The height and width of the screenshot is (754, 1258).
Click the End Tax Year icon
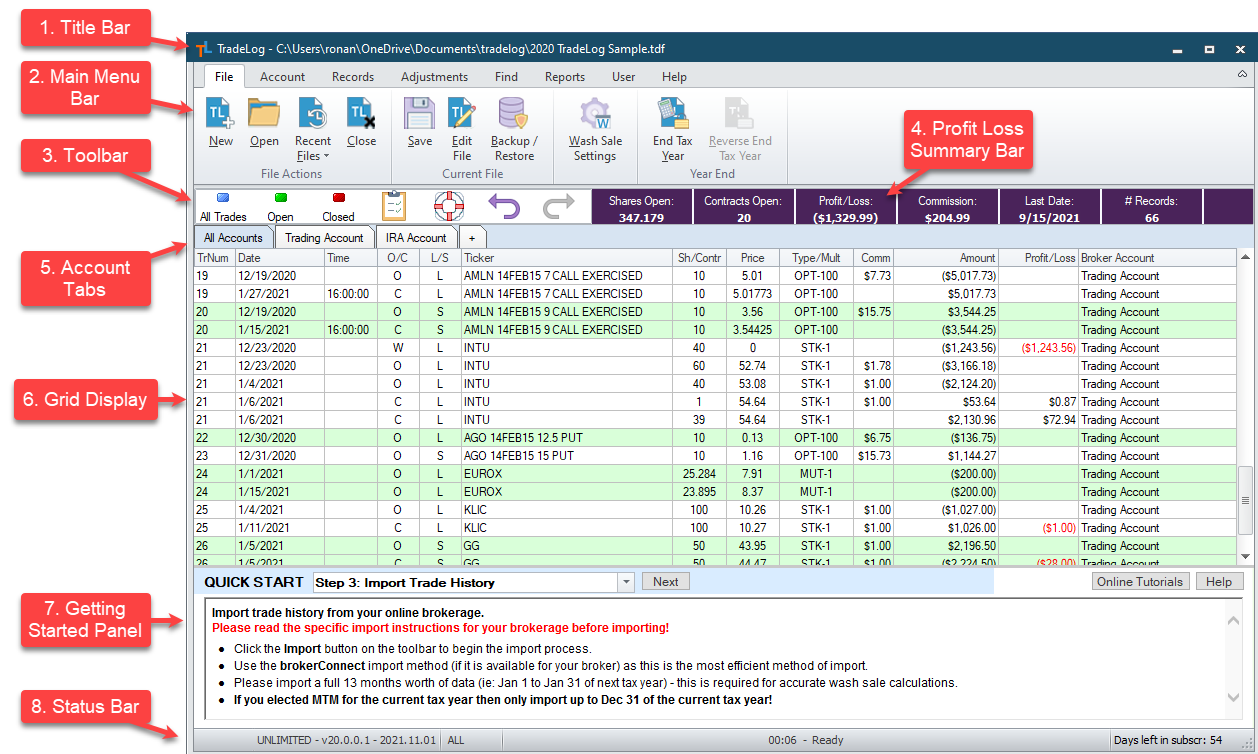[x=673, y=129]
